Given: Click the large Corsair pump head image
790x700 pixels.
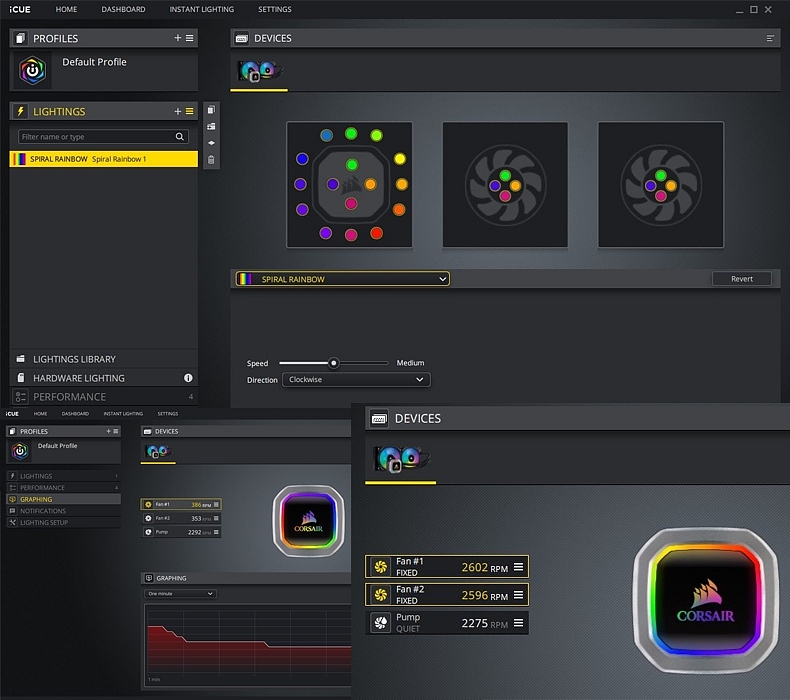Looking at the screenshot, I should point(705,600).
